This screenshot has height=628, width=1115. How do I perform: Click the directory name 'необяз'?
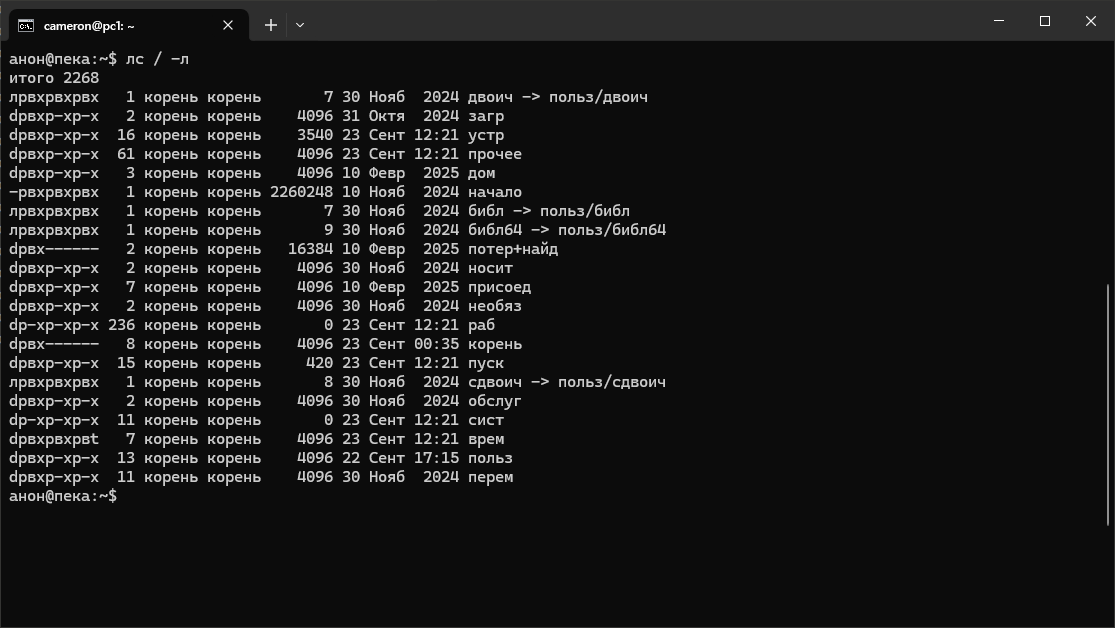(494, 306)
